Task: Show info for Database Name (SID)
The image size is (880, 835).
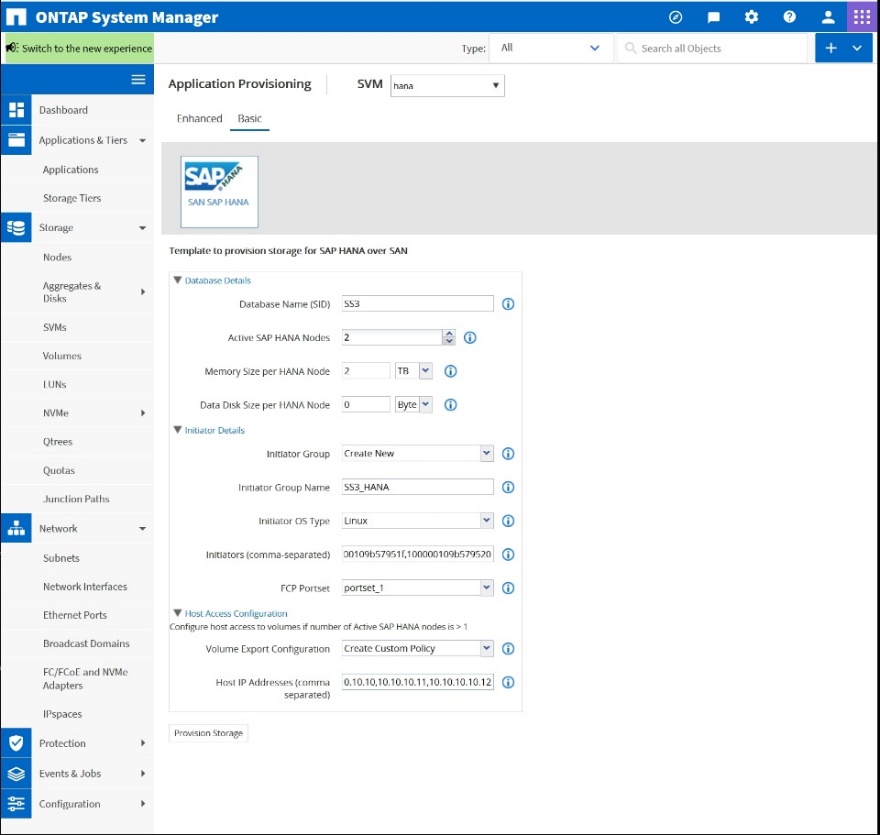Action: tap(508, 304)
